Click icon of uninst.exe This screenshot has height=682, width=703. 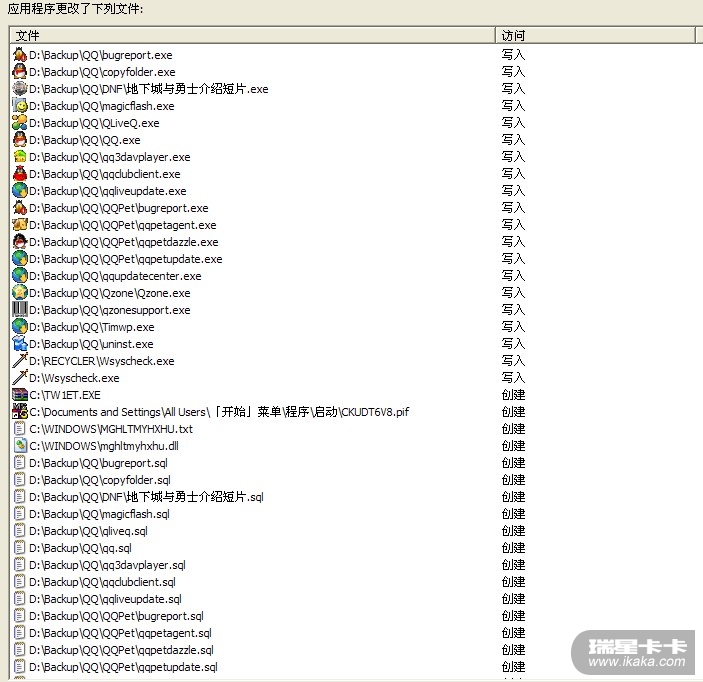click(x=20, y=344)
